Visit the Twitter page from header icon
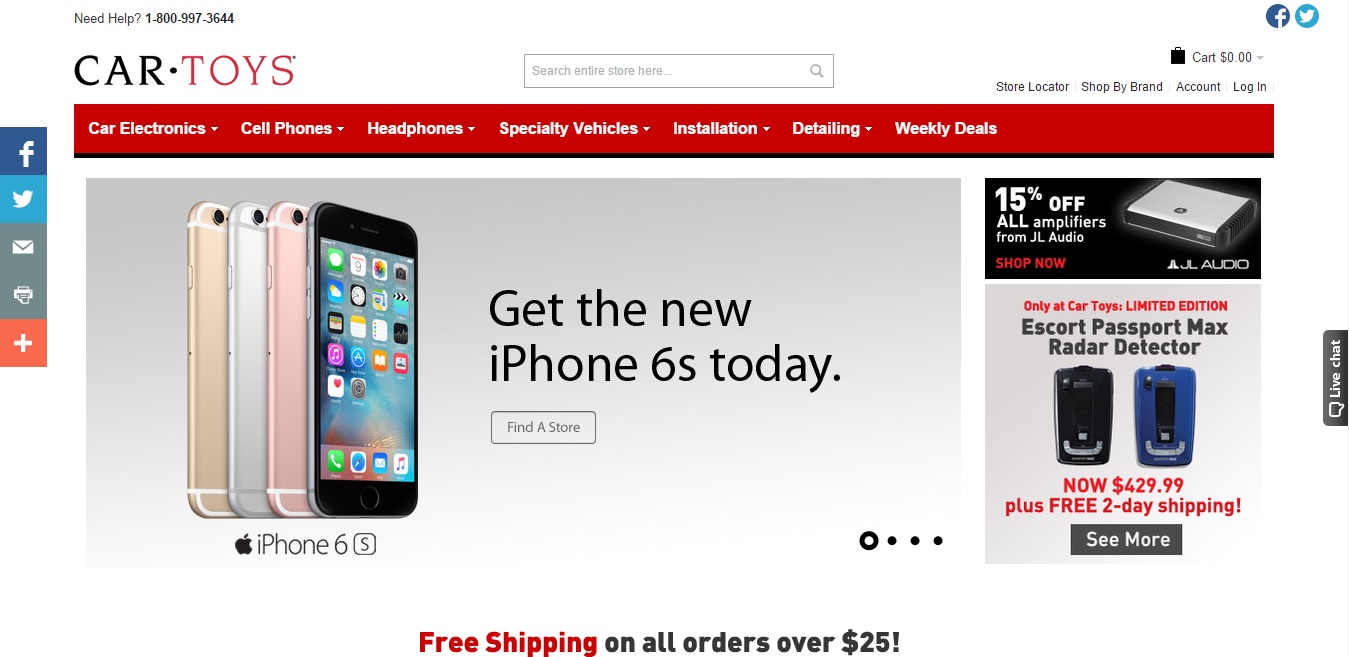 pyautogui.click(x=1307, y=16)
